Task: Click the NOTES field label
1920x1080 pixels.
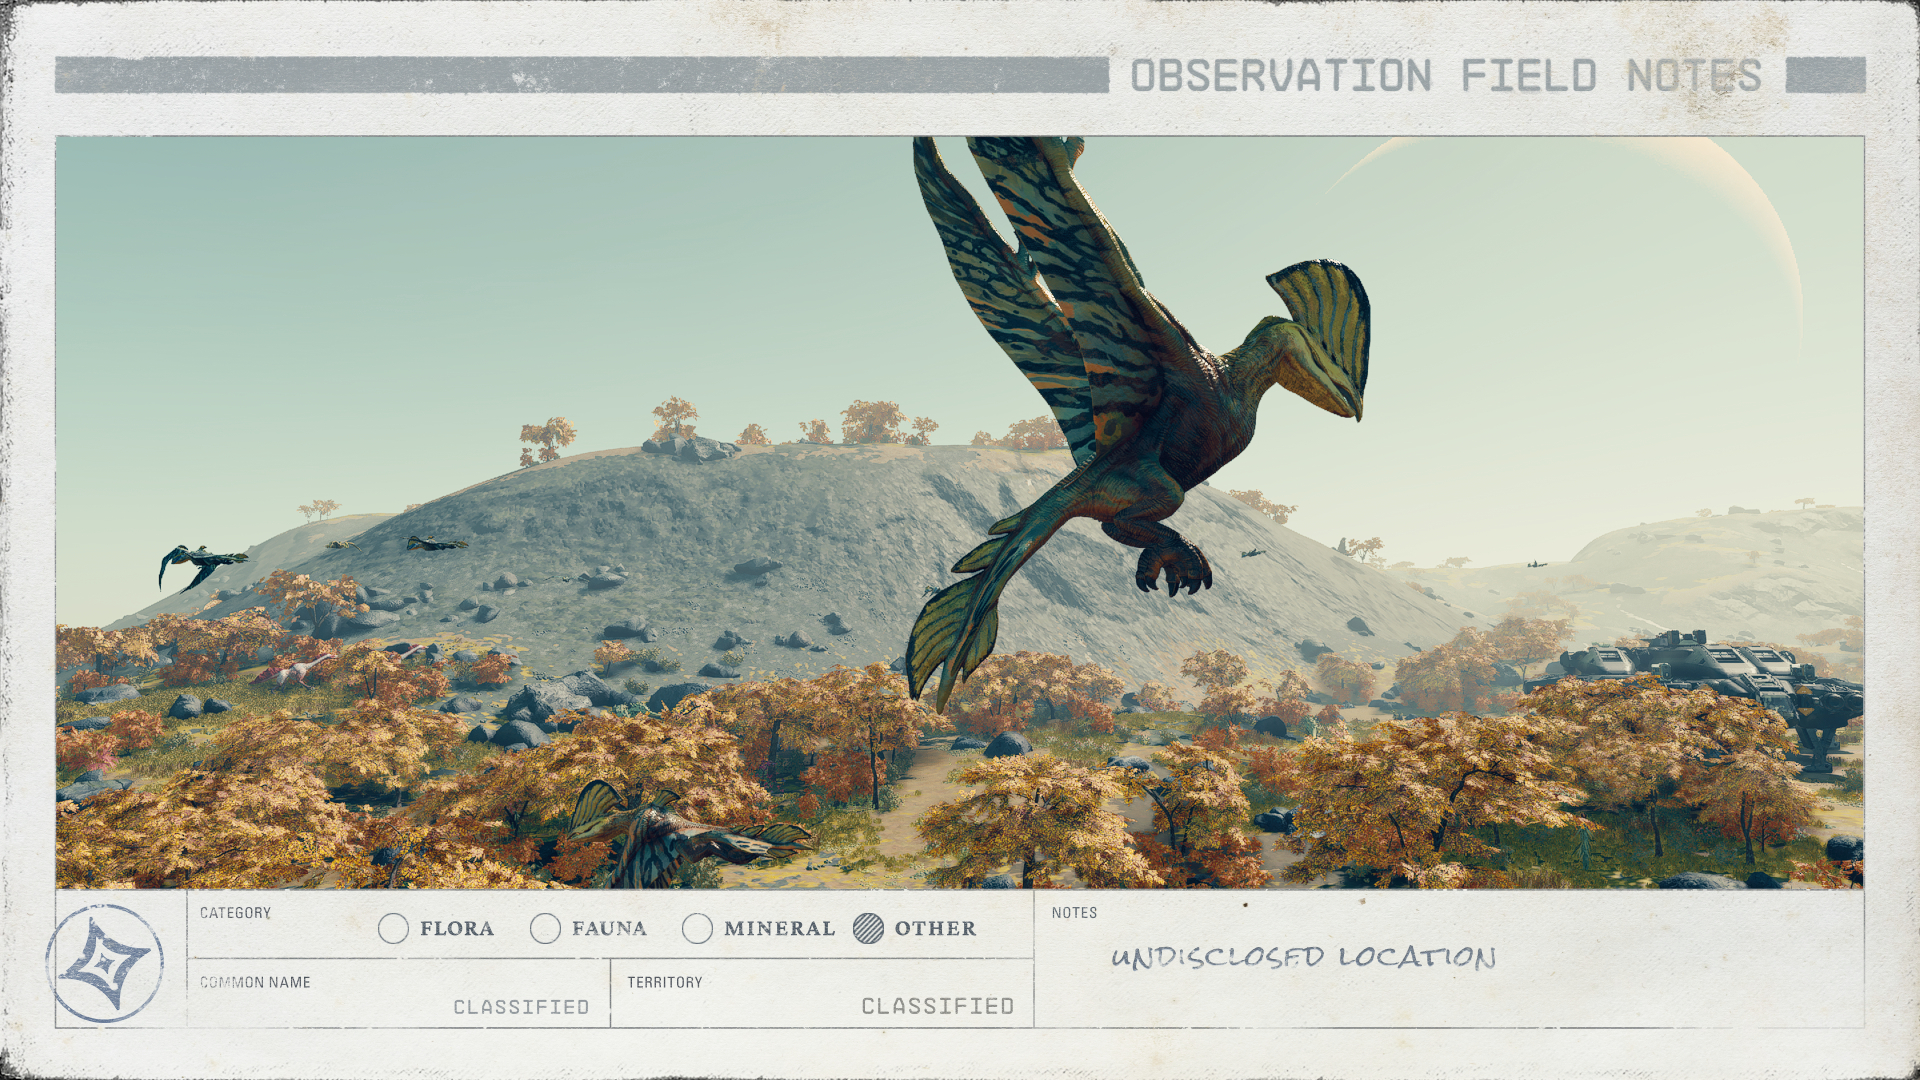Action: (1074, 913)
